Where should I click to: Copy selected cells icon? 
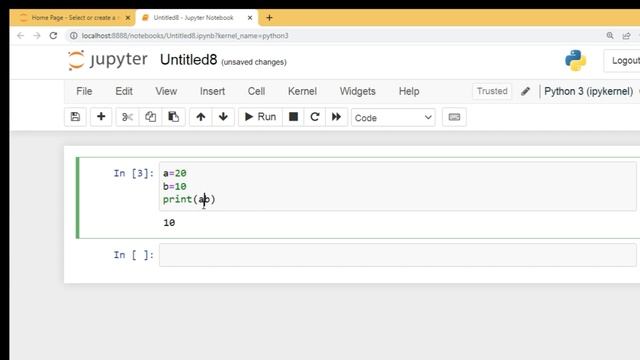coord(150,117)
